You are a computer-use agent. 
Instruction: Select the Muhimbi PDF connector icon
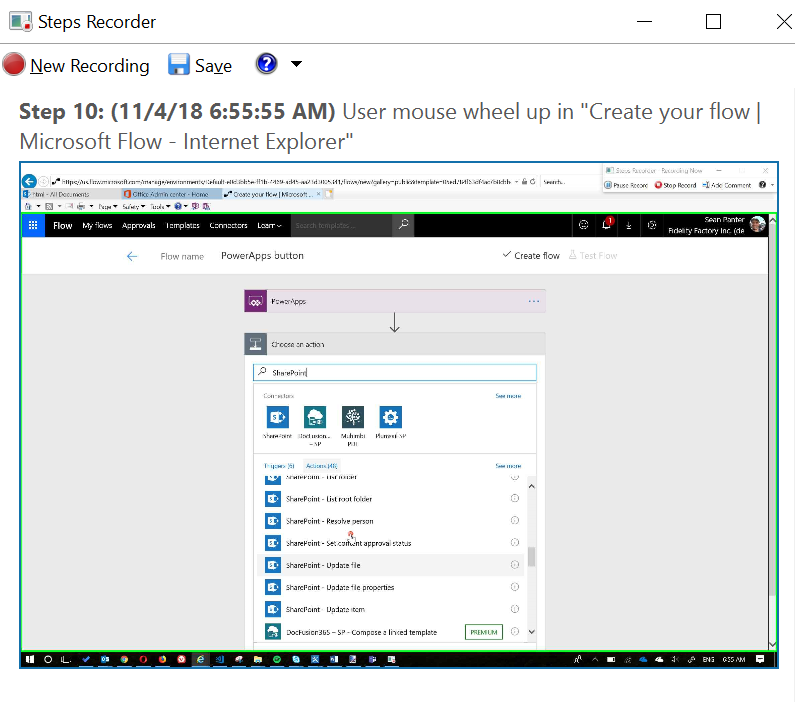click(353, 417)
